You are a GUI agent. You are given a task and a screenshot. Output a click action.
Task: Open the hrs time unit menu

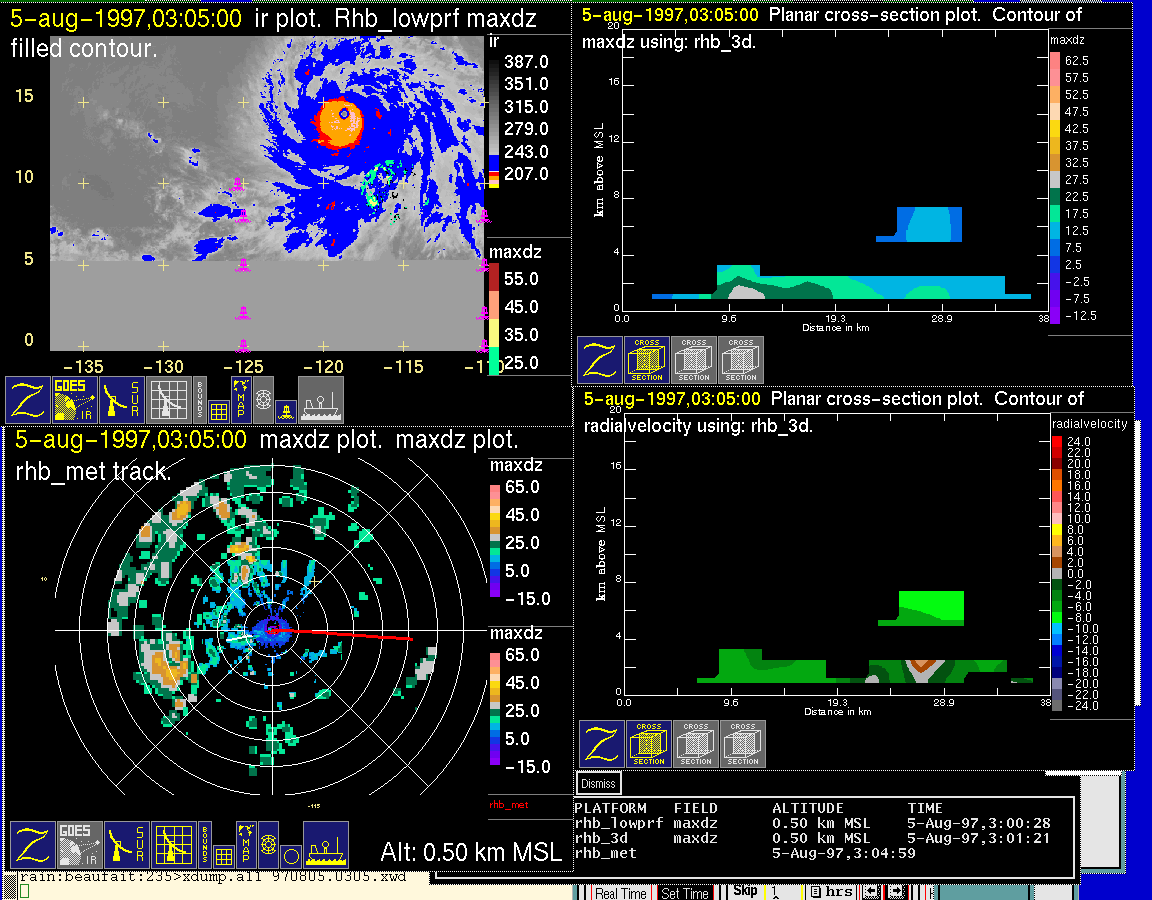pyautogui.click(x=831, y=892)
